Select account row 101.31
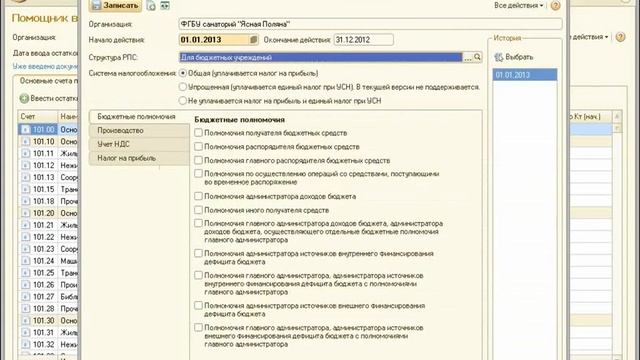 (49, 333)
